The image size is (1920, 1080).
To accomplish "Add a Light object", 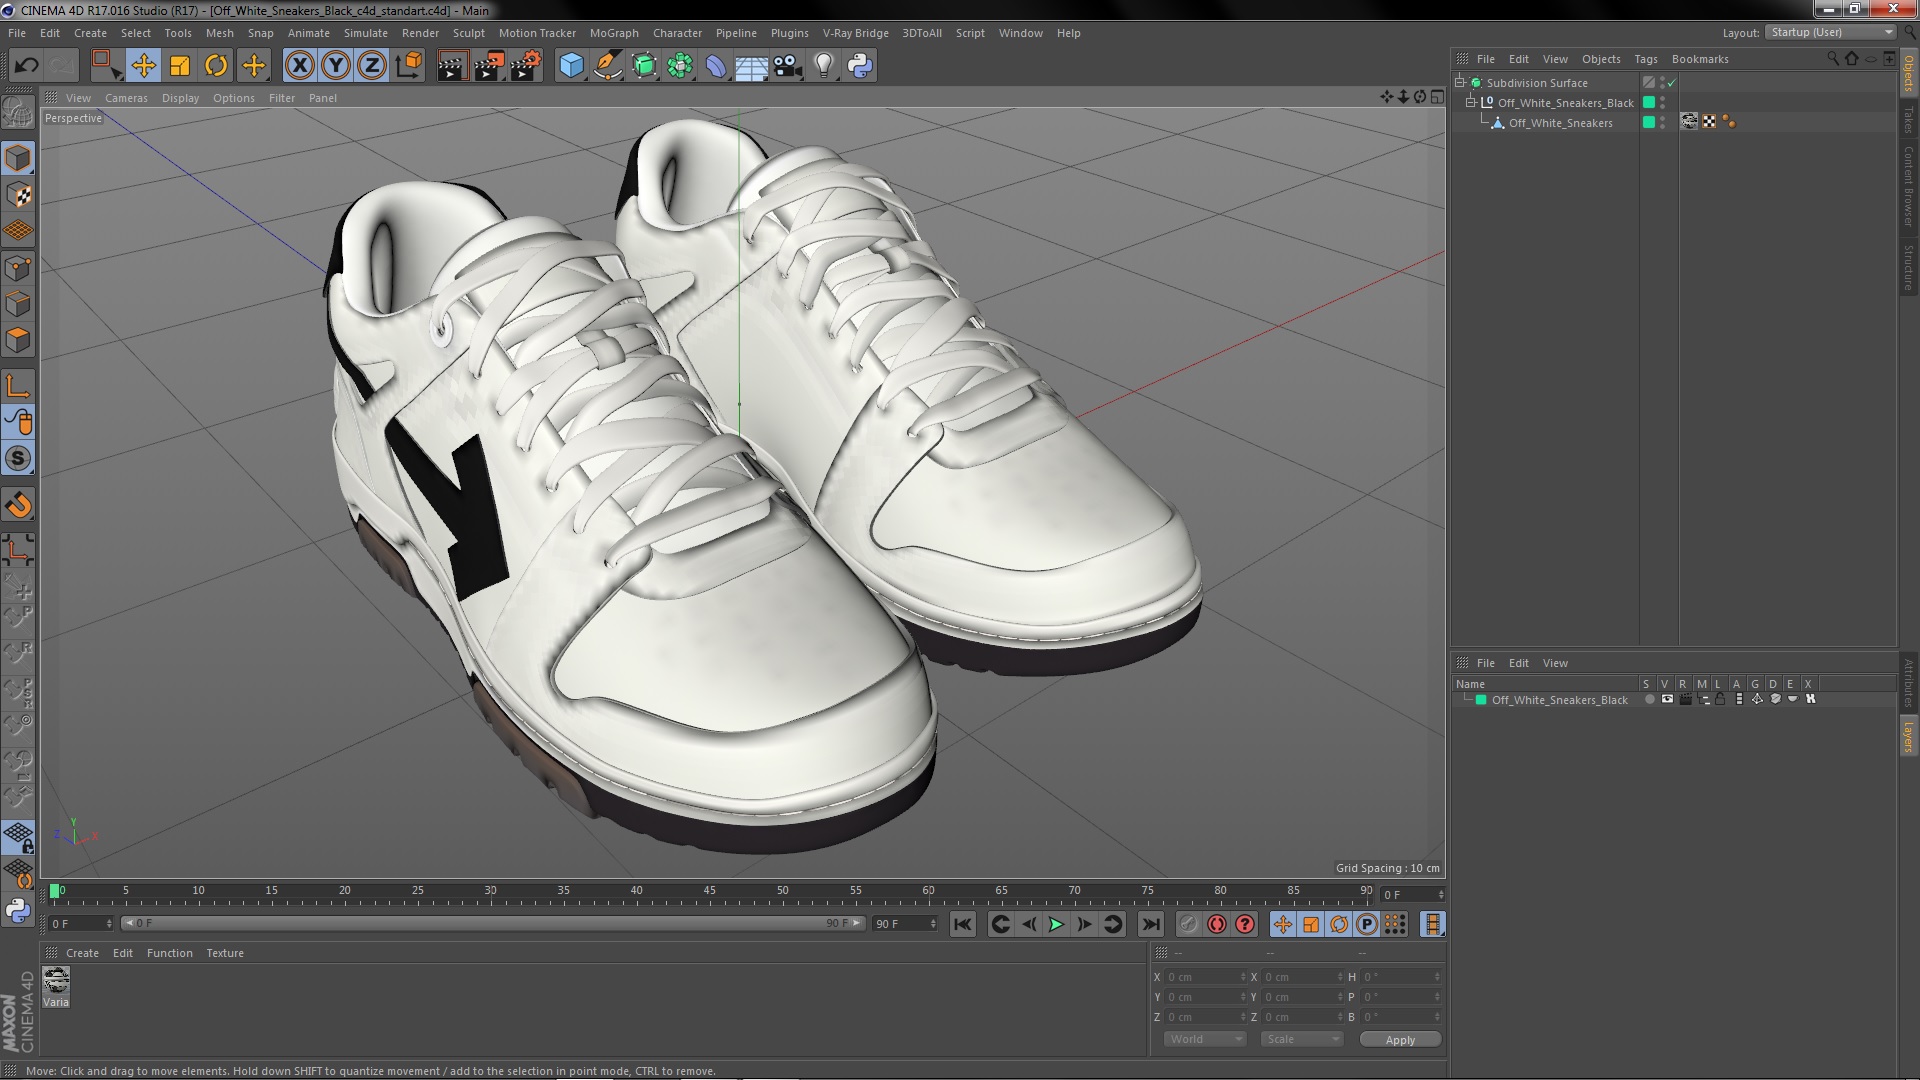I will [x=824, y=66].
